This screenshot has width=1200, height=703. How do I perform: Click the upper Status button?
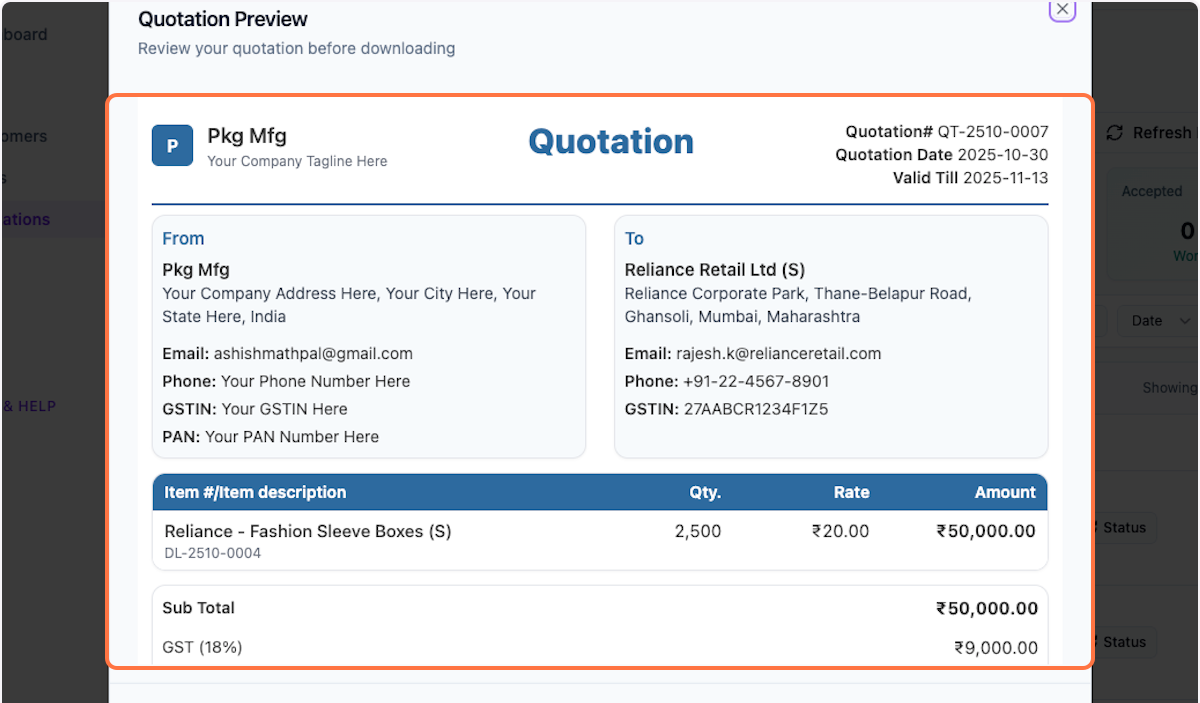(x=1123, y=527)
